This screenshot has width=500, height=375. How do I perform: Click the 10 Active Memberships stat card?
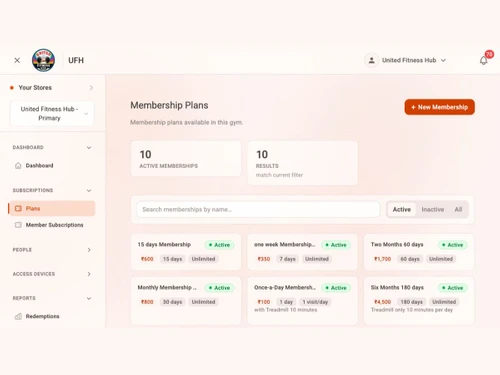tap(186, 159)
